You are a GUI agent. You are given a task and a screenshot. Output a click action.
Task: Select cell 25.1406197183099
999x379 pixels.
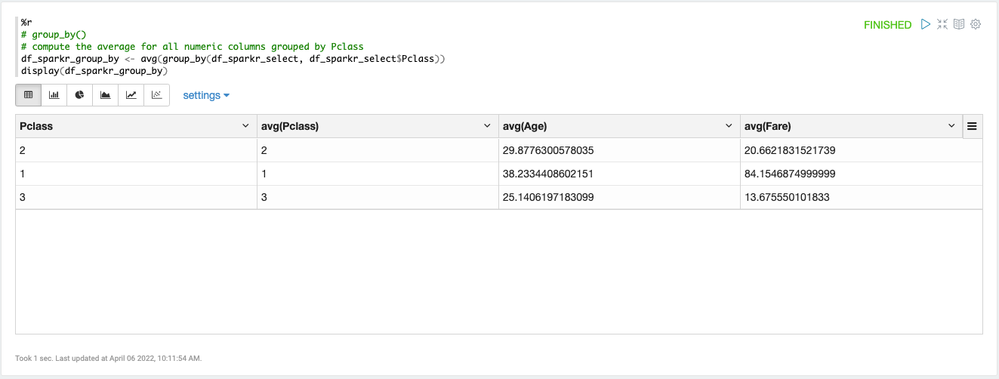point(619,197)
